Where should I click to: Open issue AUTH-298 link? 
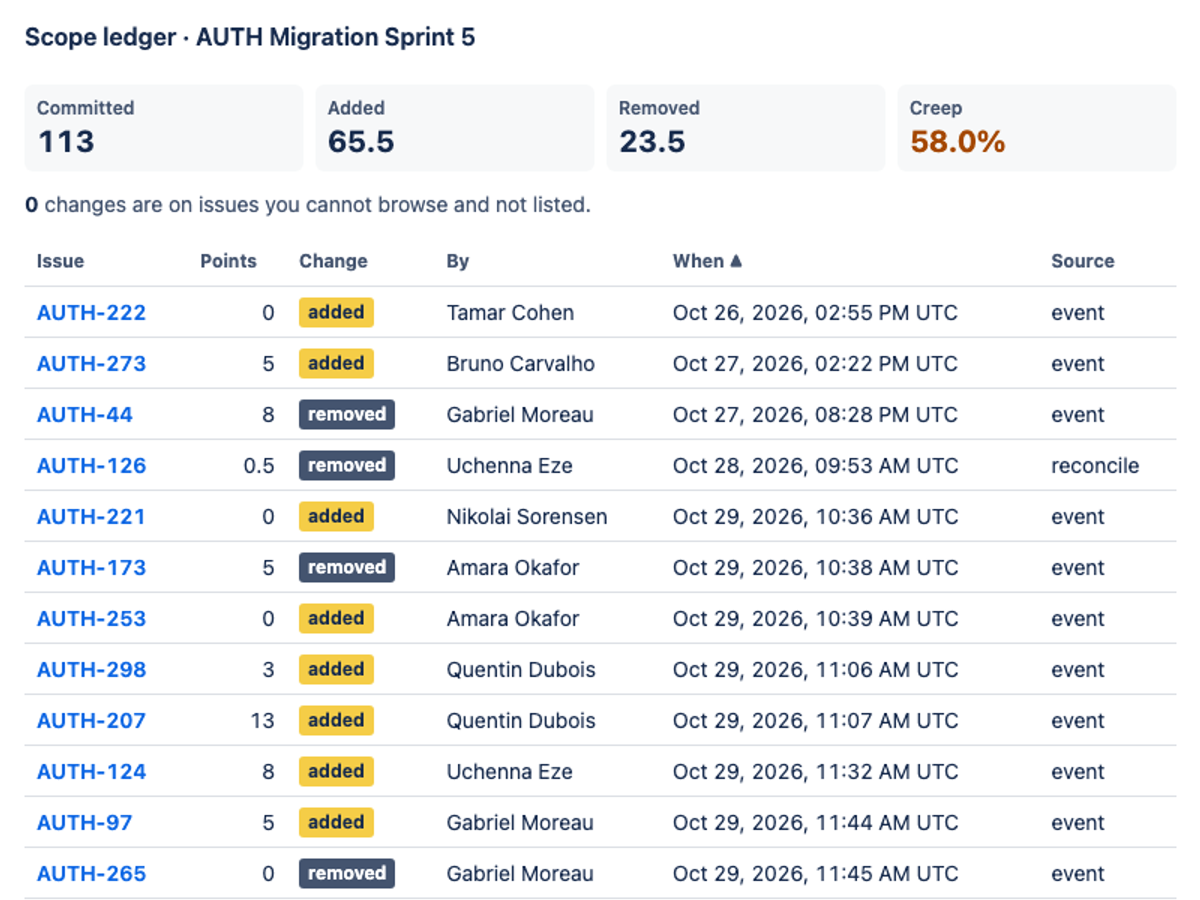point(91,670)
